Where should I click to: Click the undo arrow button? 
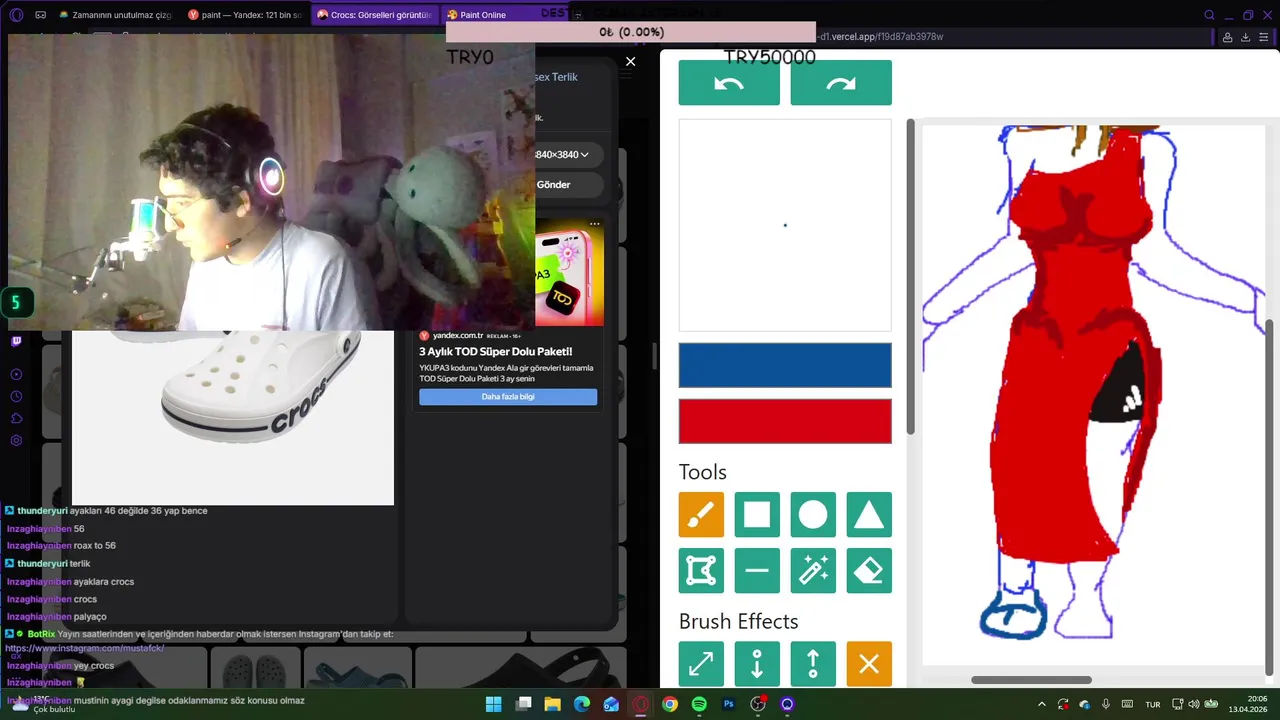(729, 83)
